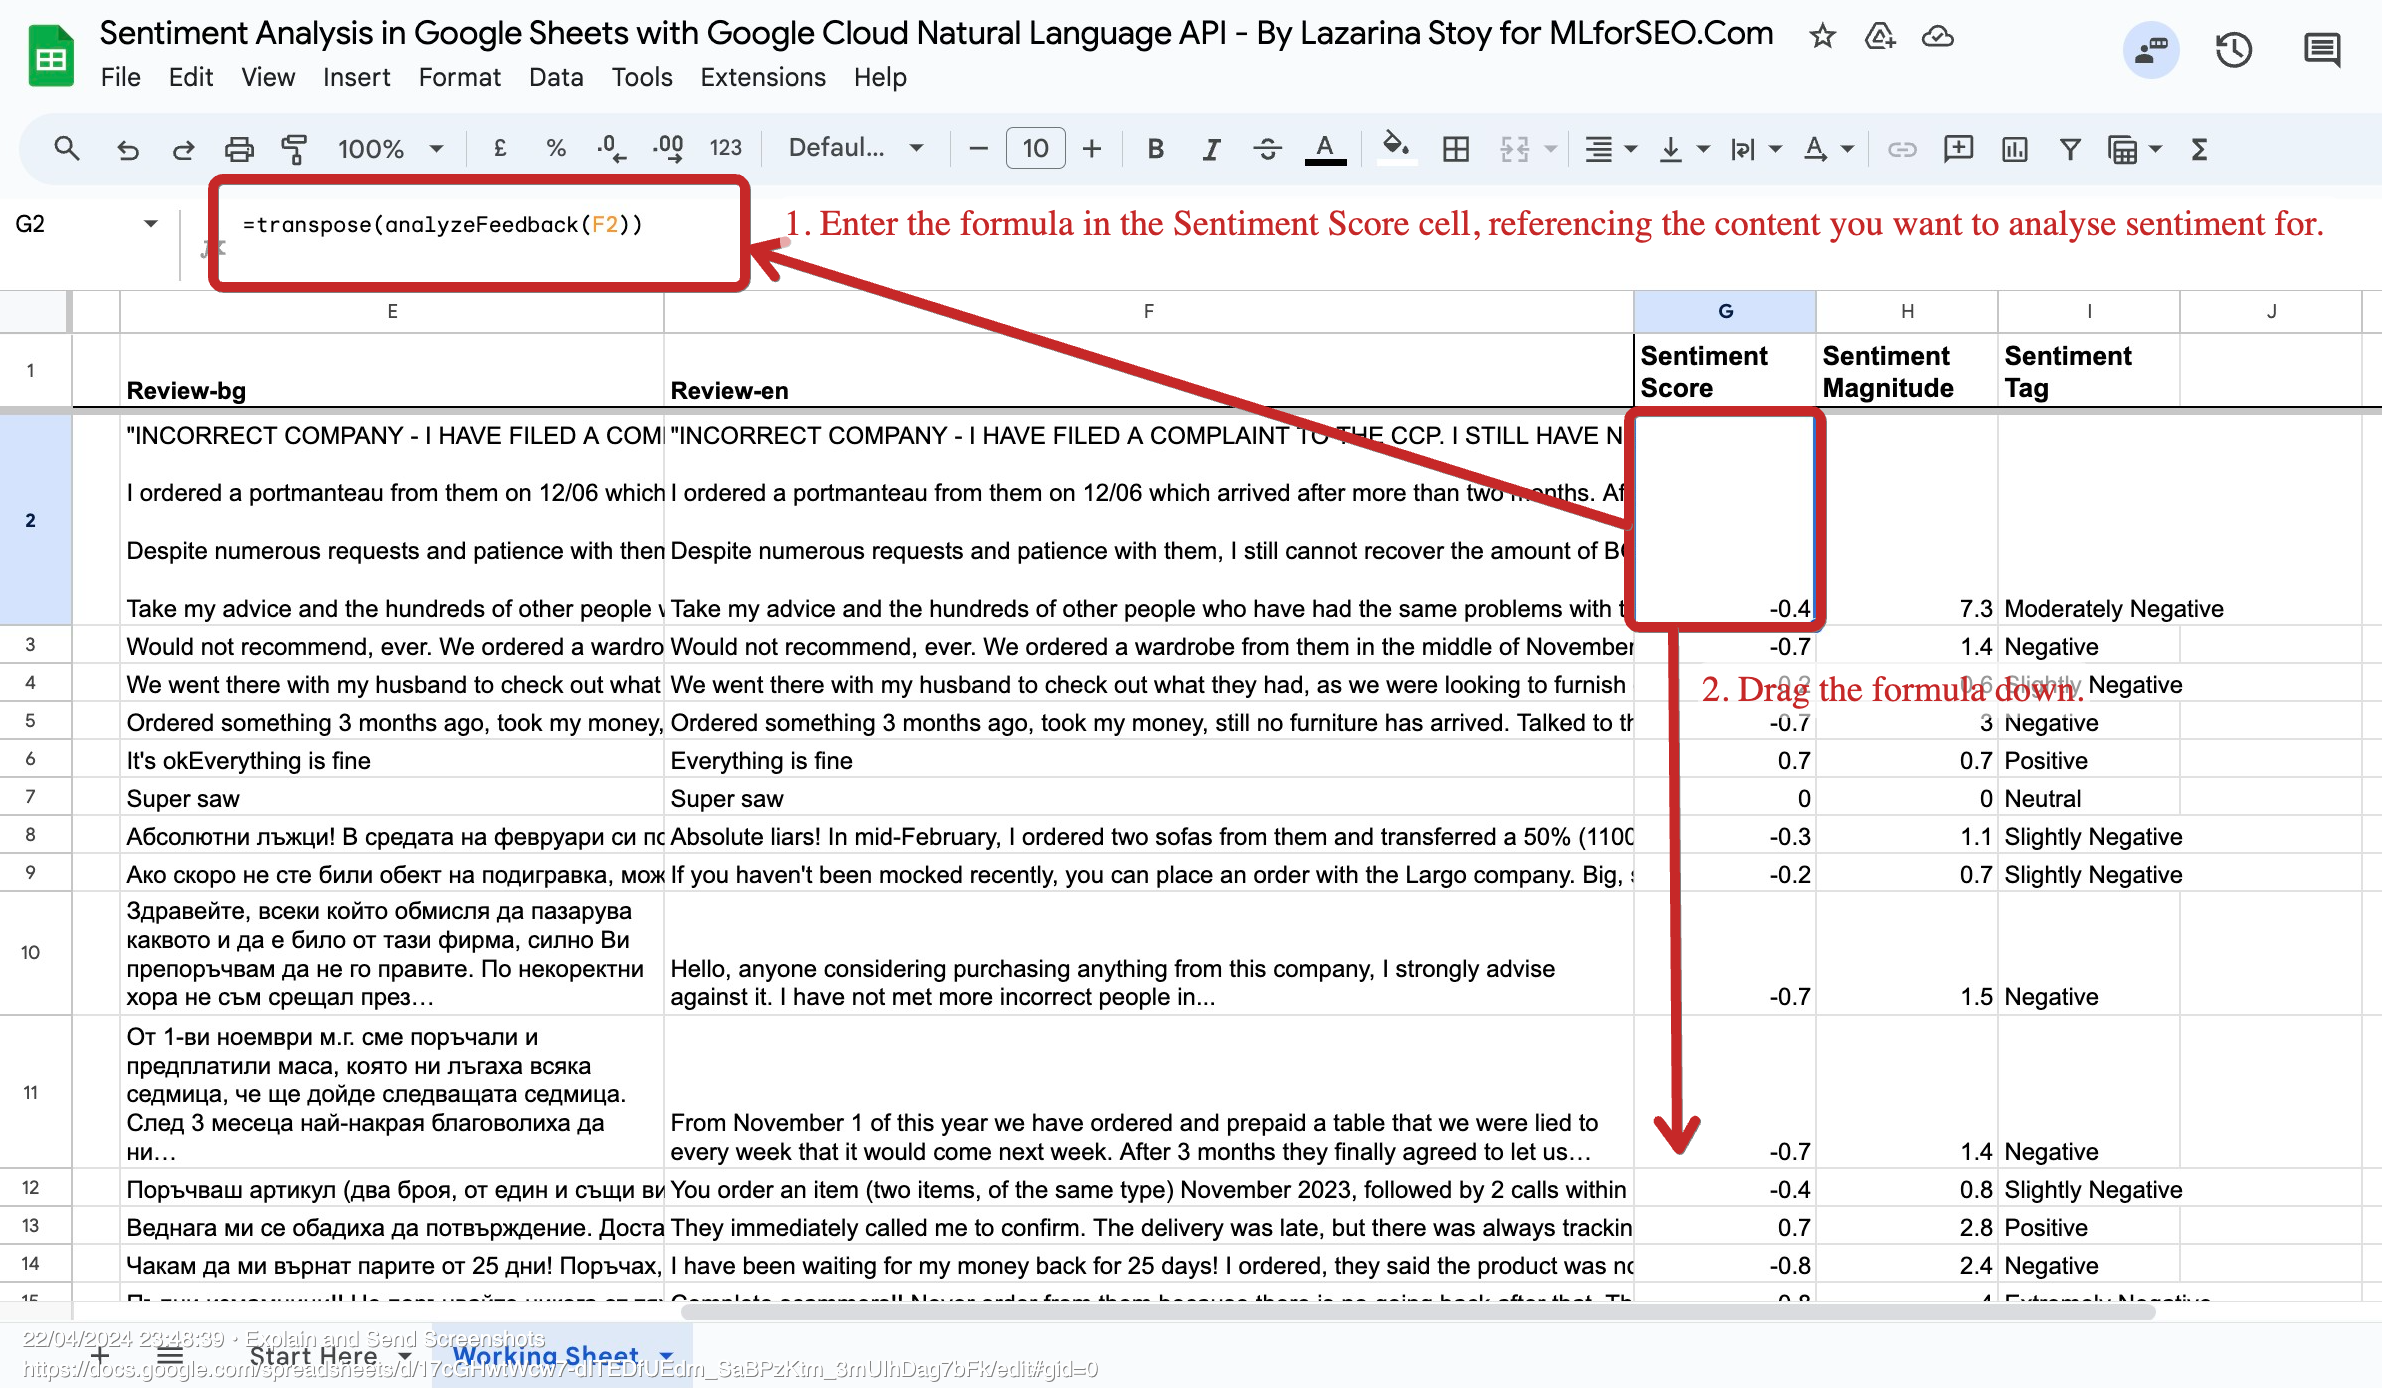Screen dimensions: 2382x1388
Task: Click the Google Sheets home logo
Action: tap(51, 56)
